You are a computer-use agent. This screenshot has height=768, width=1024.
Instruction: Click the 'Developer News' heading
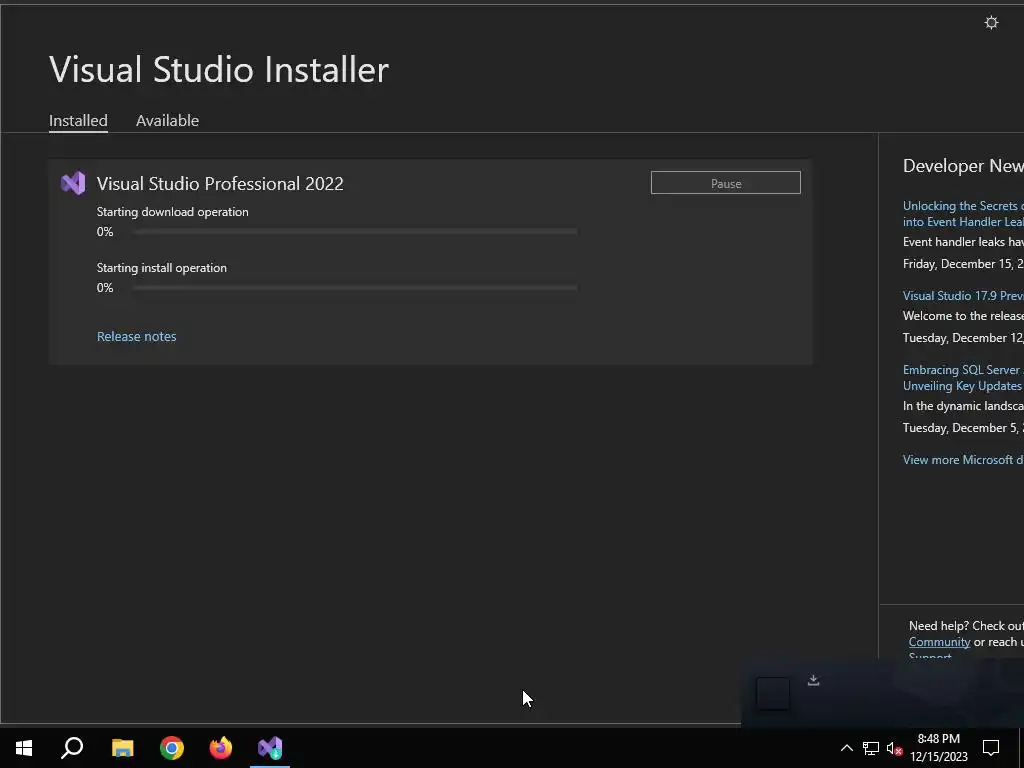coord(963,166)
